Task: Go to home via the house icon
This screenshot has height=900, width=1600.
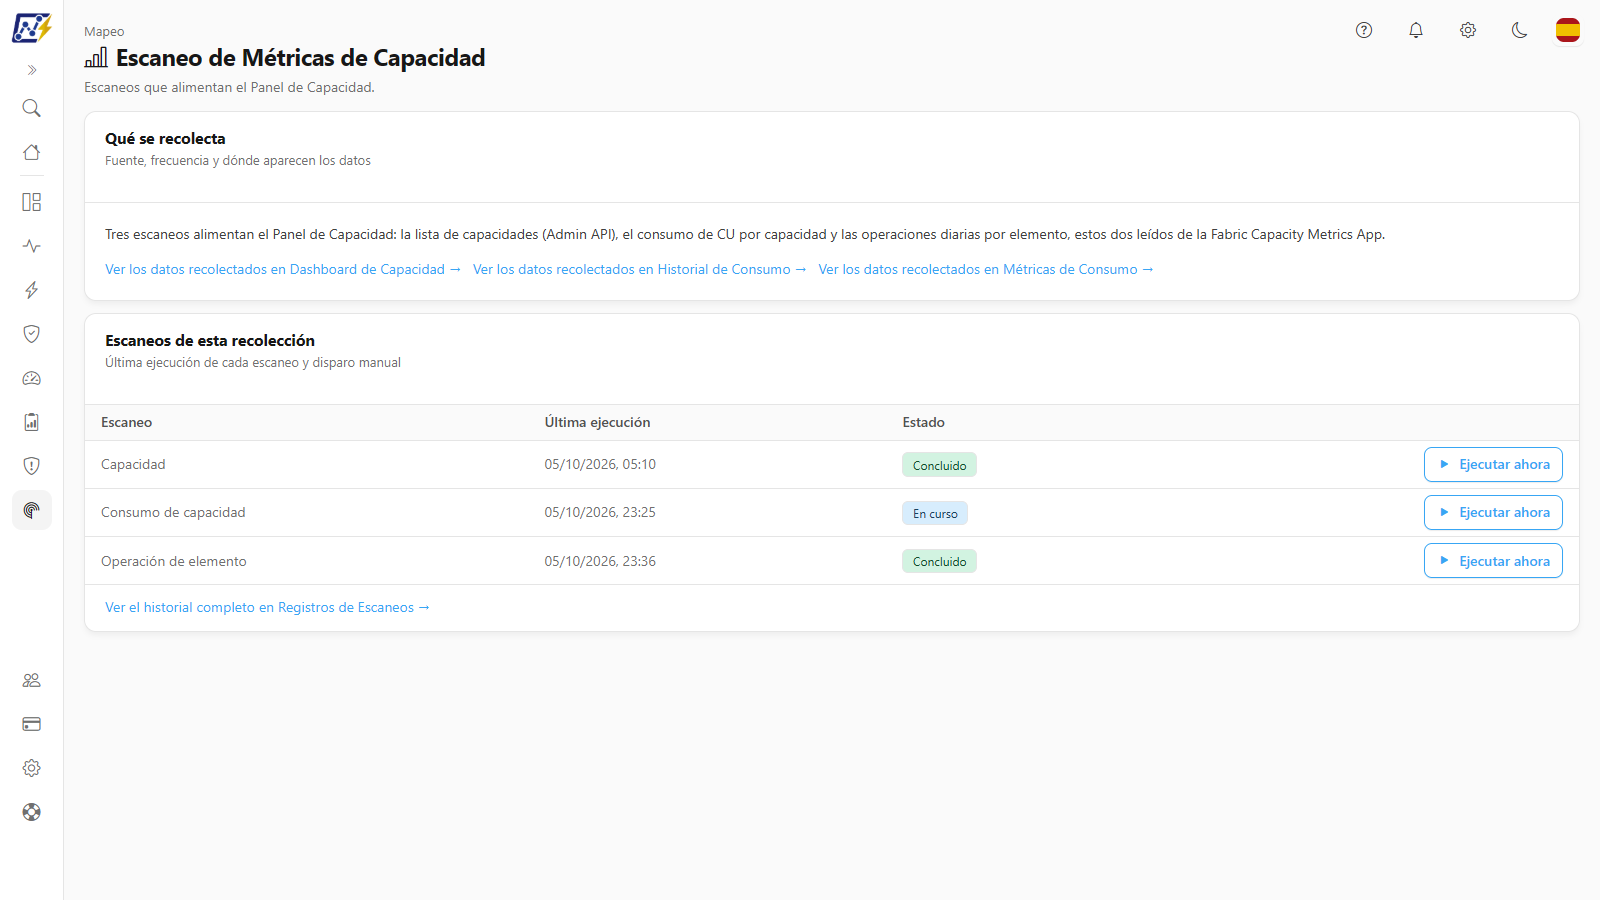Action: [32, 152]
